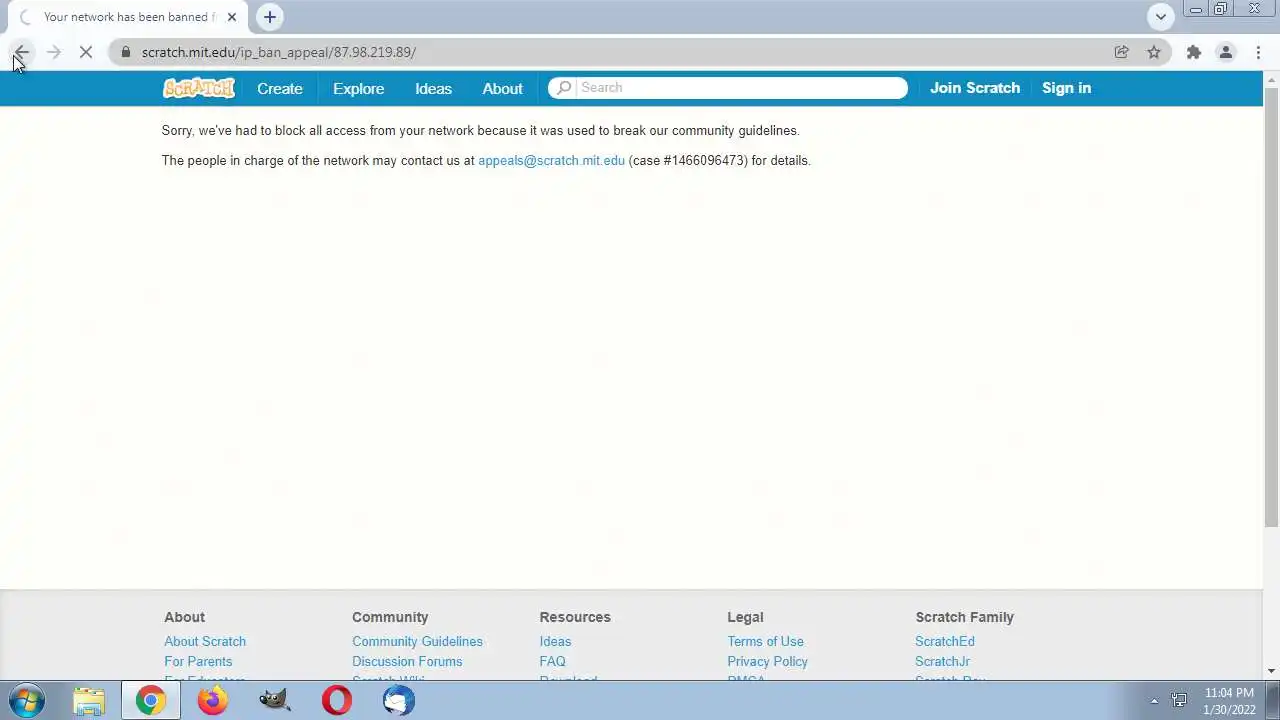Screen dimensions: 1280x720
Task: Click the browser forward arrow
Action: pos(54,52)
